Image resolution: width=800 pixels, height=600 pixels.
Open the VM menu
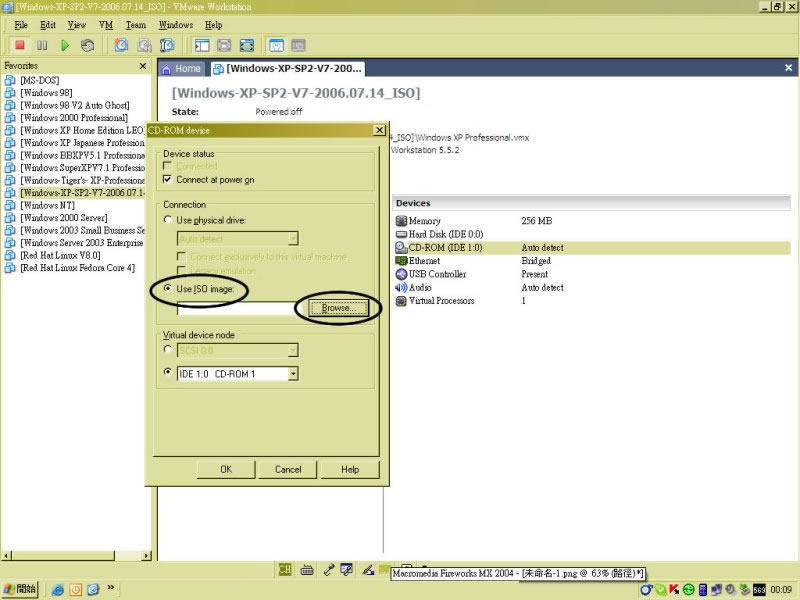click(x=106, y=25)
